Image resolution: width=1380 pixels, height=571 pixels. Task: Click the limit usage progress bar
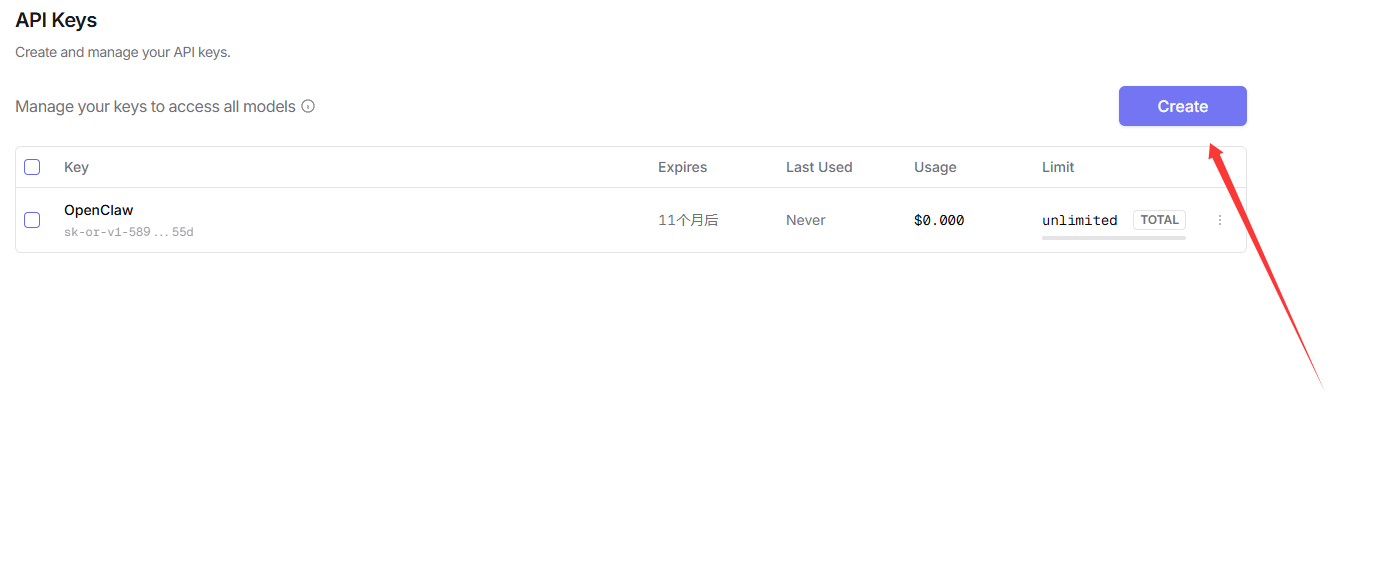click(x=1113, y=238)
